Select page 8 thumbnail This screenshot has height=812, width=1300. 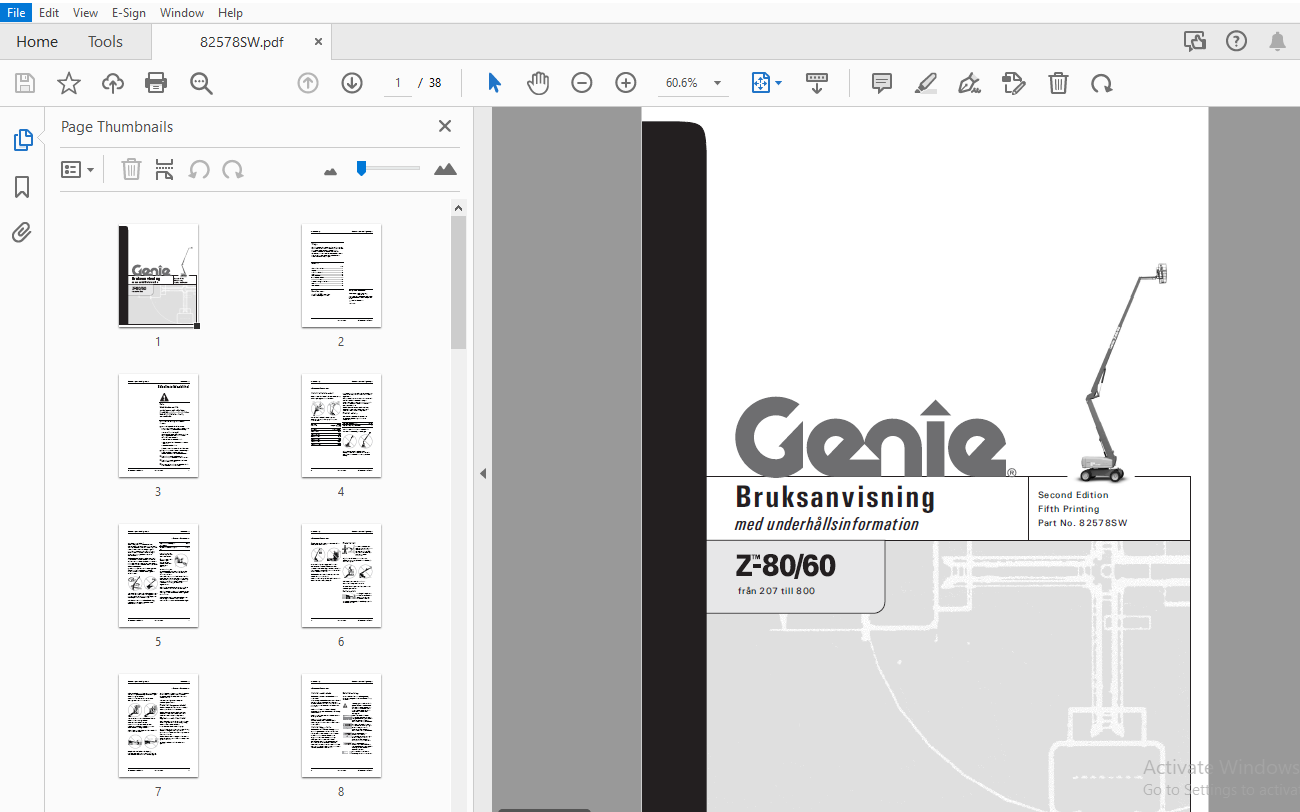[341, 726]
